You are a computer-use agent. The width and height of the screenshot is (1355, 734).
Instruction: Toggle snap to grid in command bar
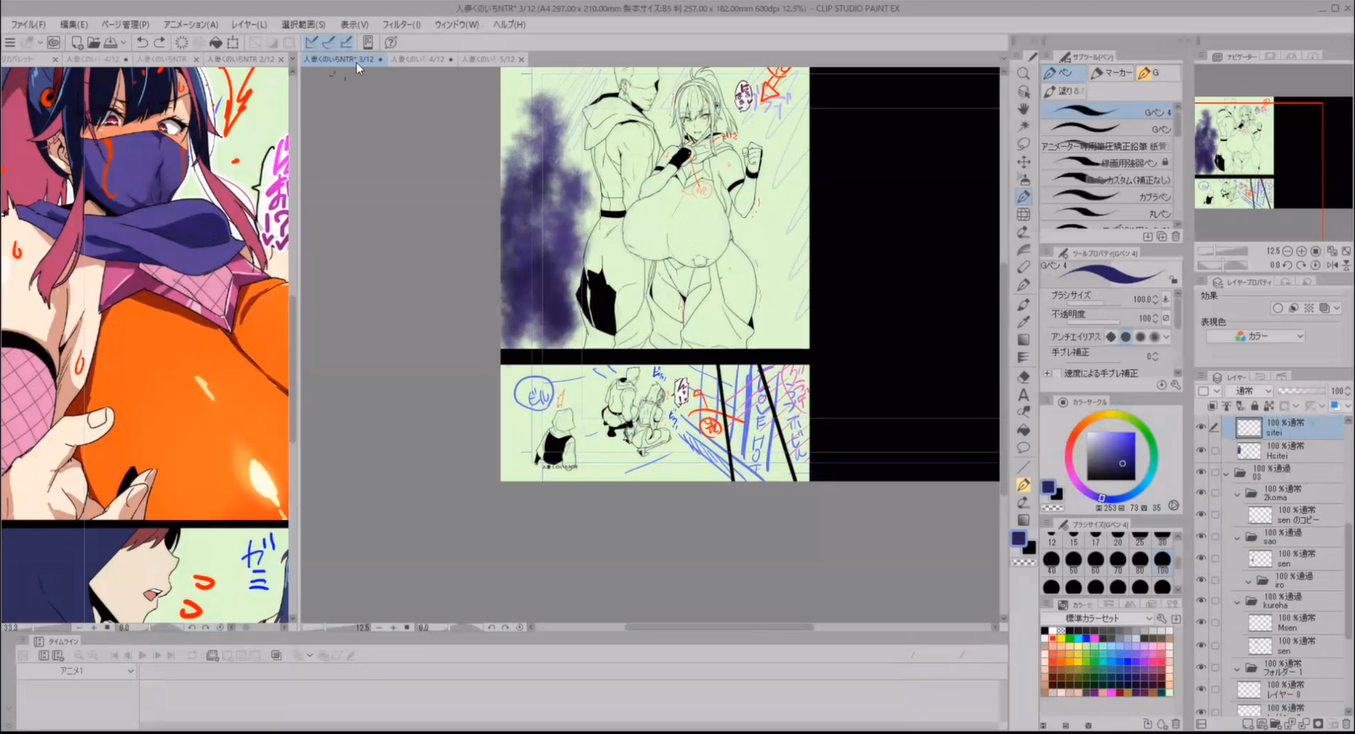pos(346,43)
